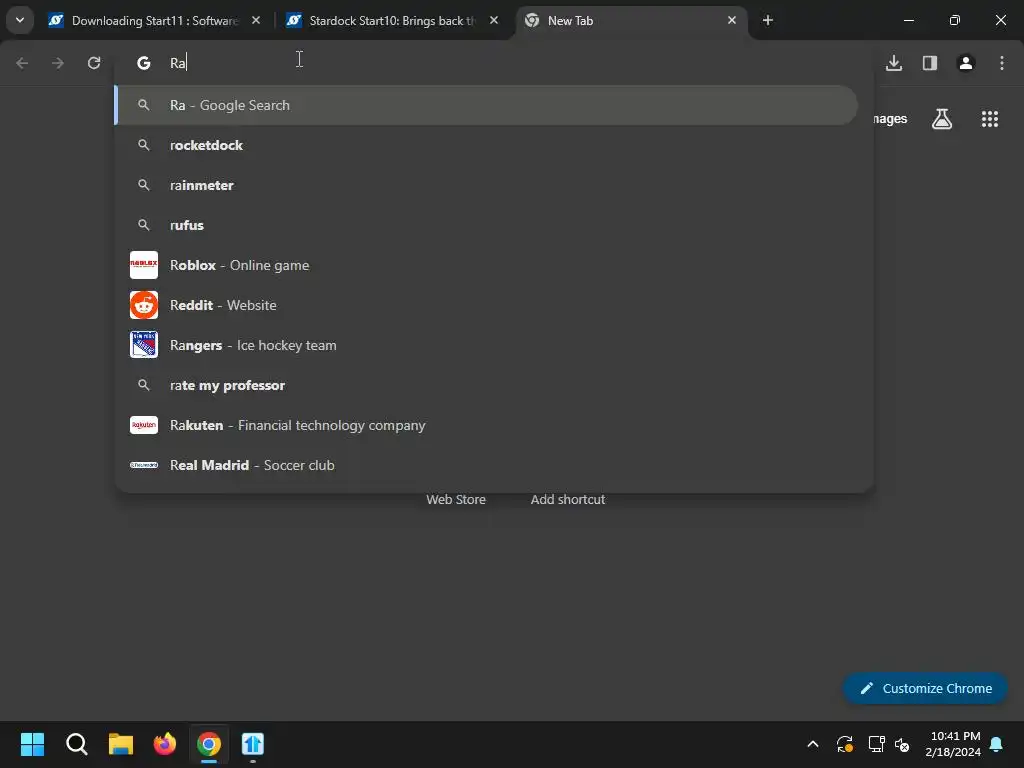This screenshot has height=768, width=1024.
Task: Select 'Ra - Google Search' suggestion
Action: pos(486,105)
